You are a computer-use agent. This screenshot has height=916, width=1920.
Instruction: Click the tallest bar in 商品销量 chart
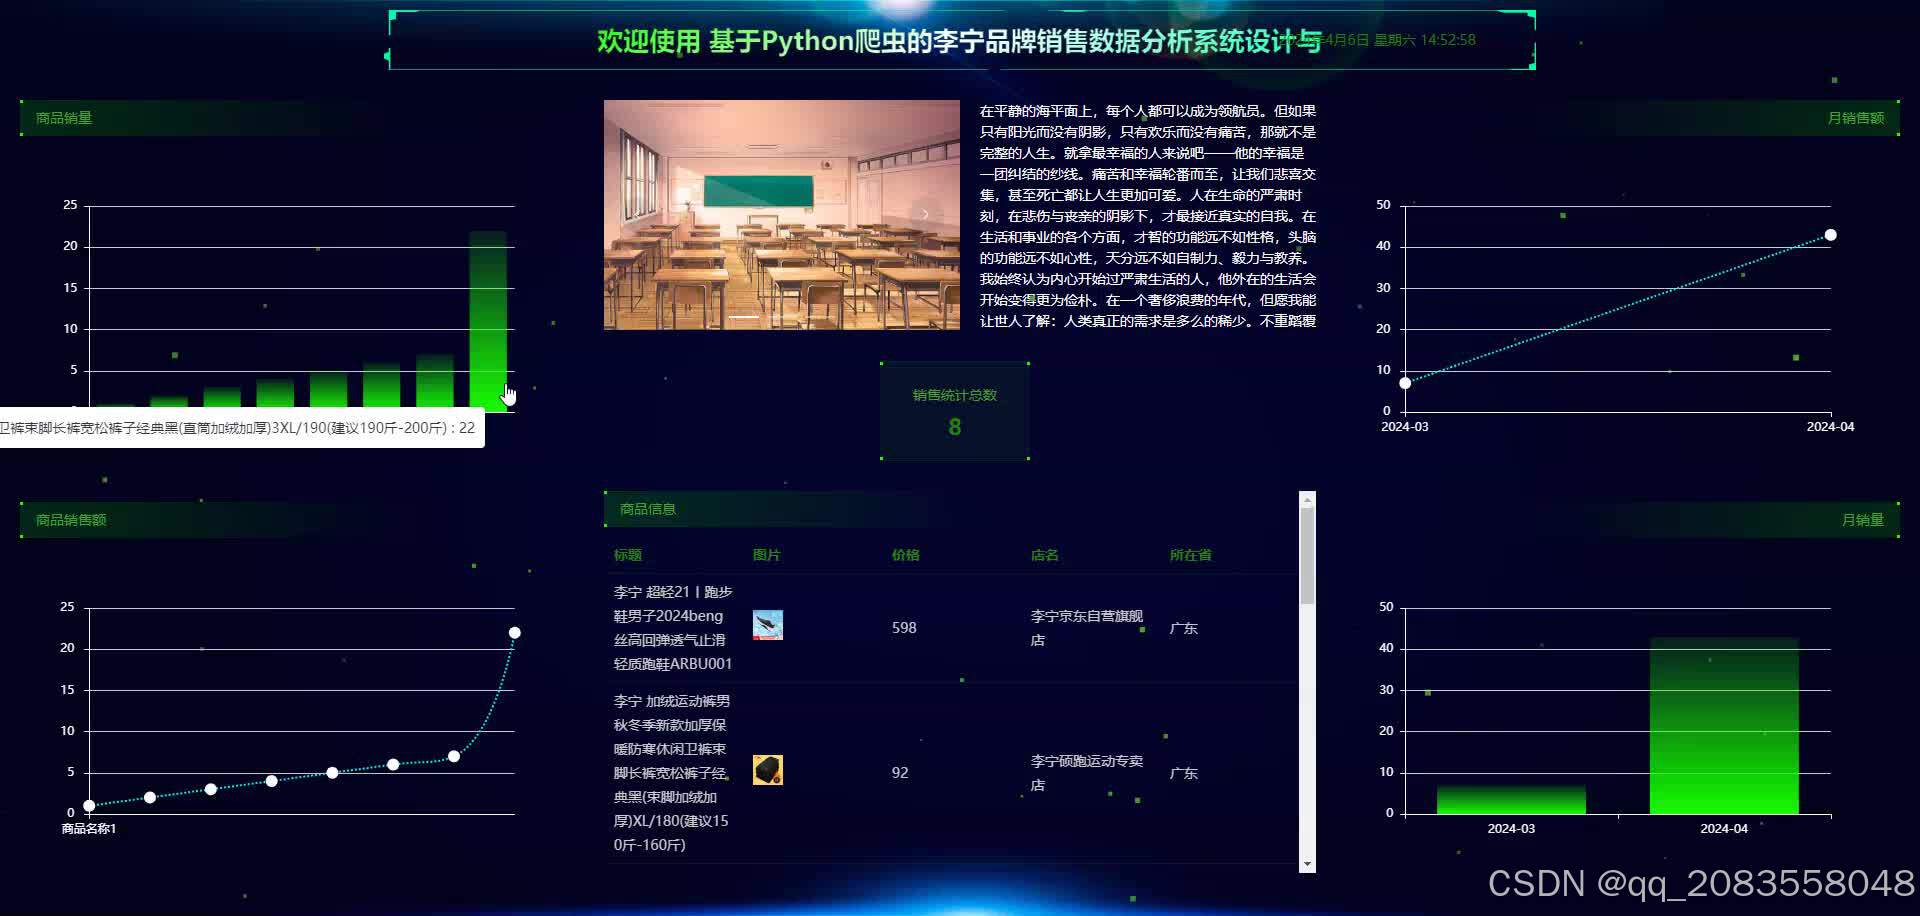pyautogui.click(x=488, y=321)
